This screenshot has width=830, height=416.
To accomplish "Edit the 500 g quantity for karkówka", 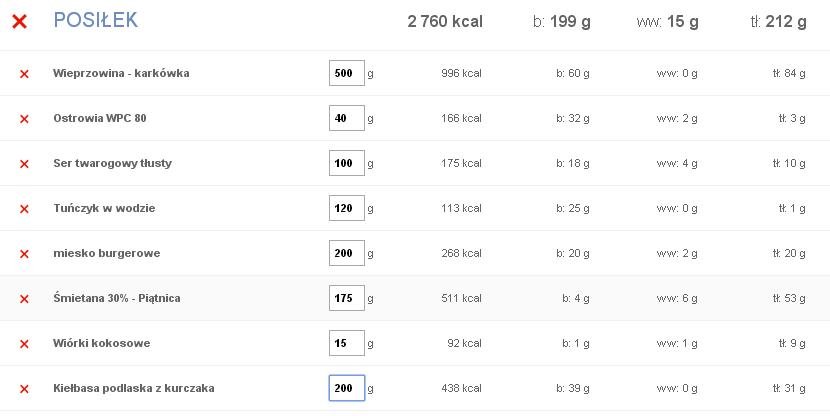I will pyautogui.click(x=347, y=73).
